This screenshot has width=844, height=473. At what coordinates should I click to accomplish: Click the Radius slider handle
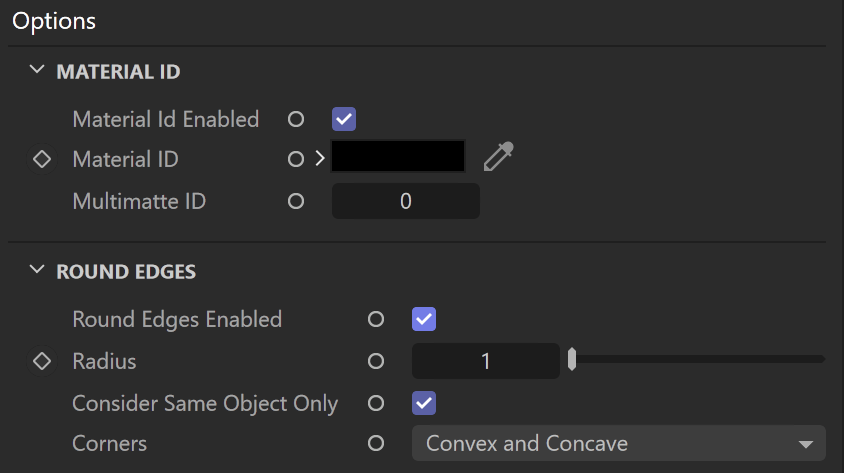coord(572,359)
